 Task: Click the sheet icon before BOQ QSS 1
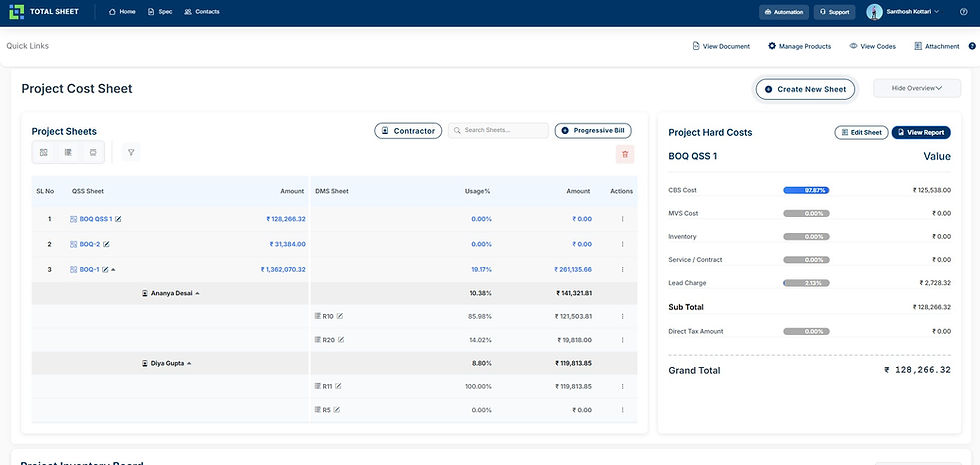tap(74, 219)
